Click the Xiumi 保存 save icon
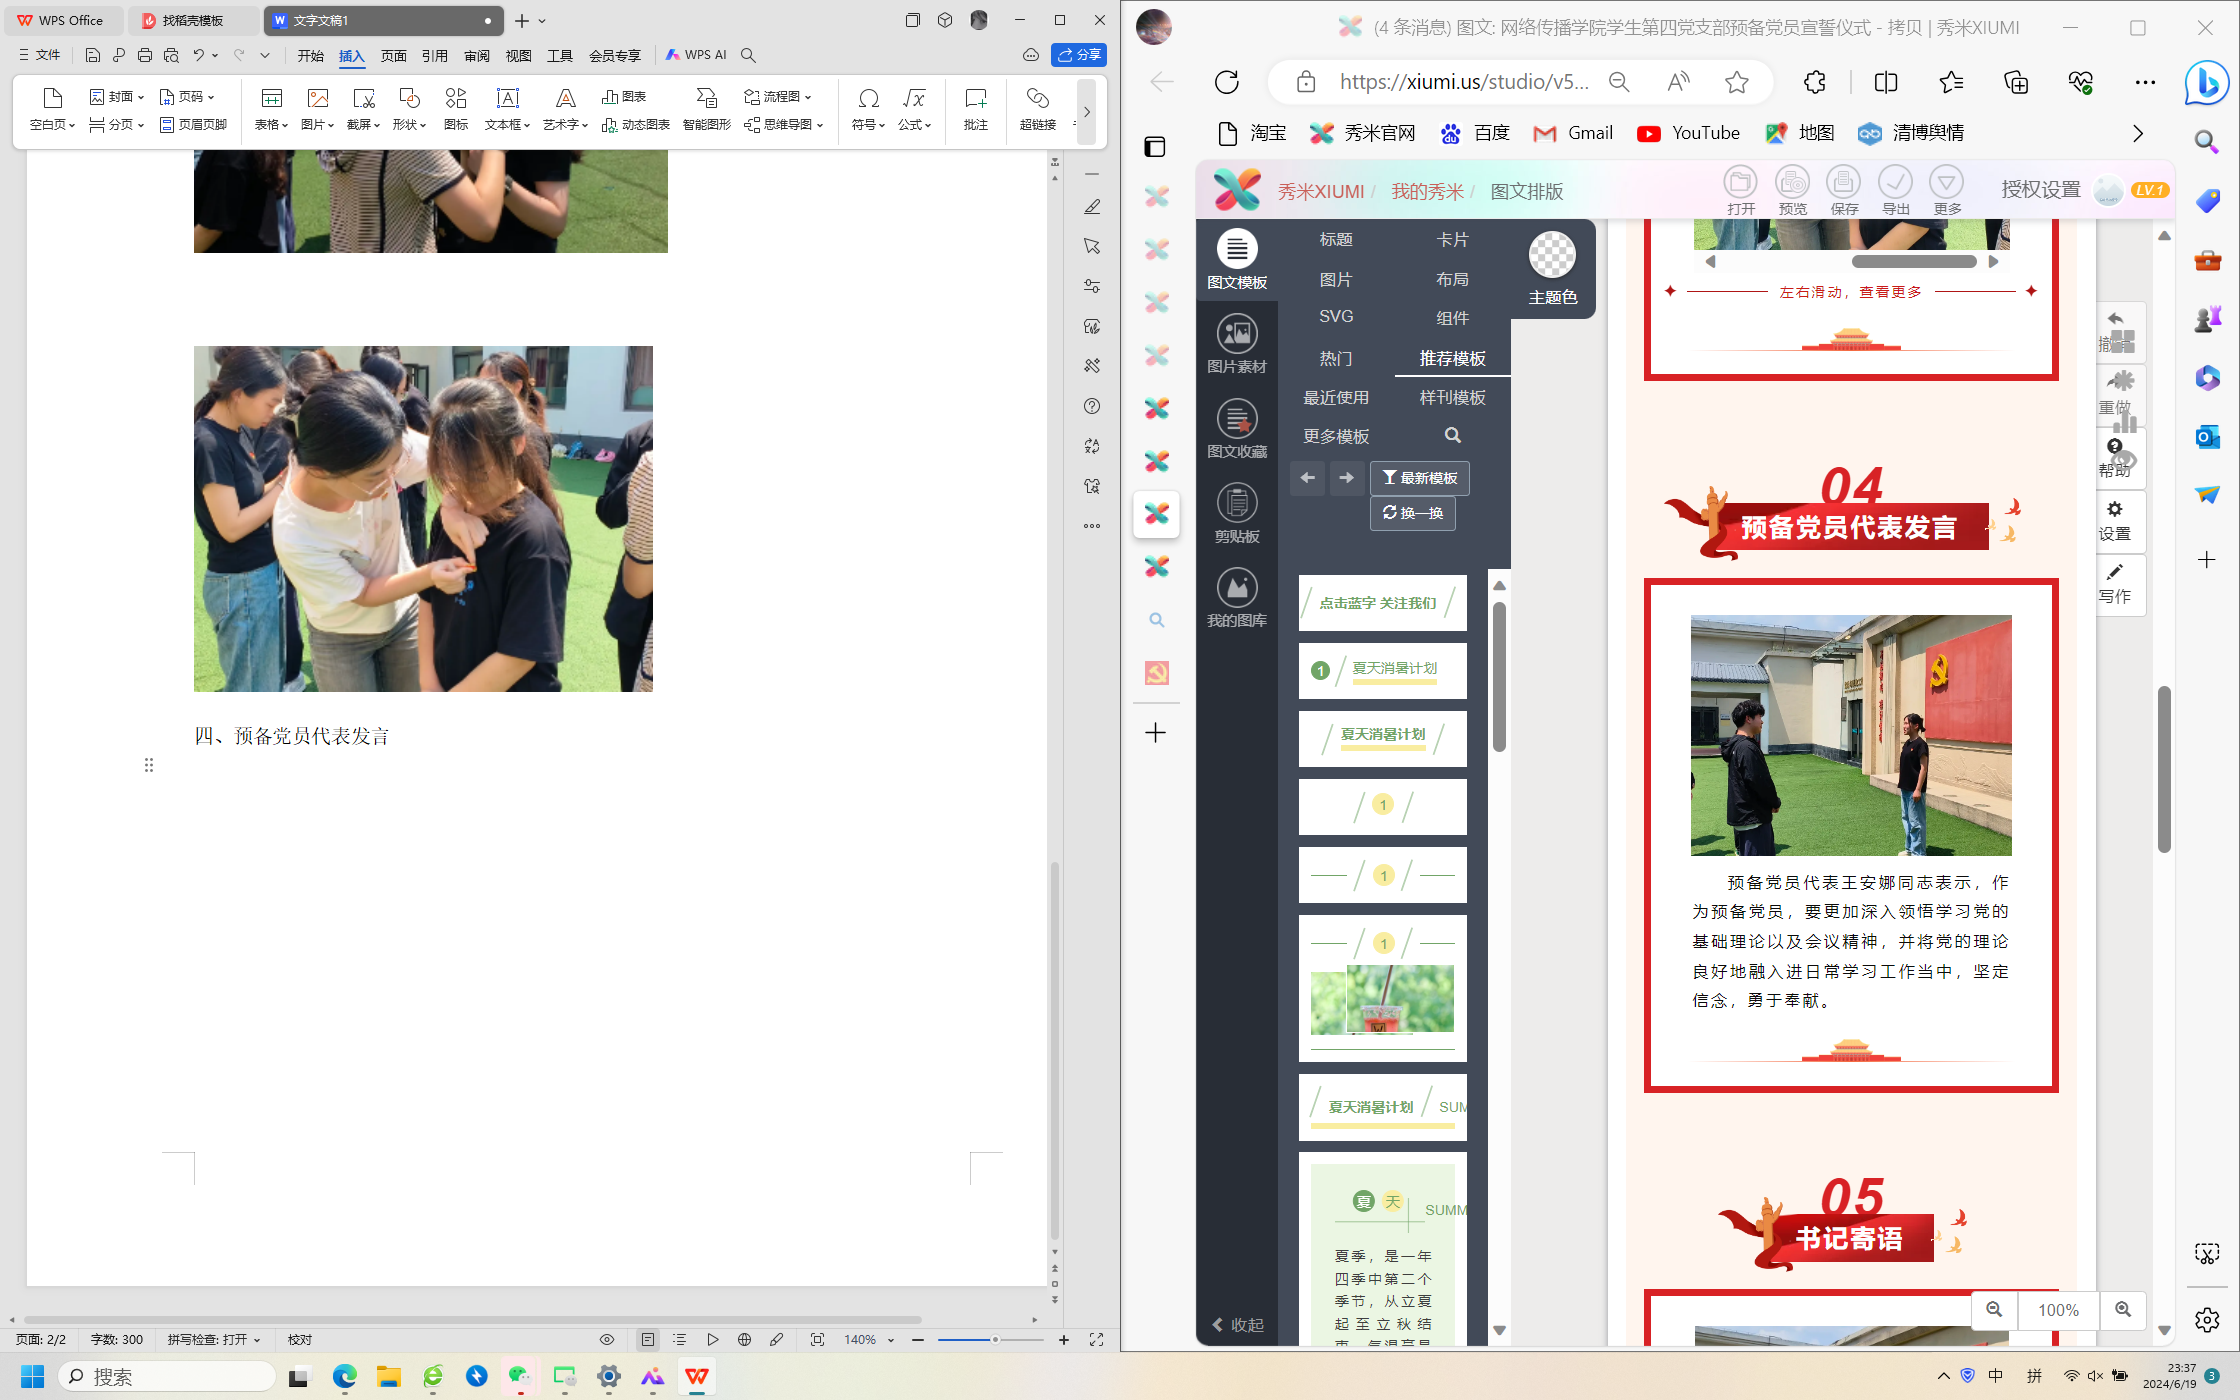2240x1400 pixels. 1844,191
